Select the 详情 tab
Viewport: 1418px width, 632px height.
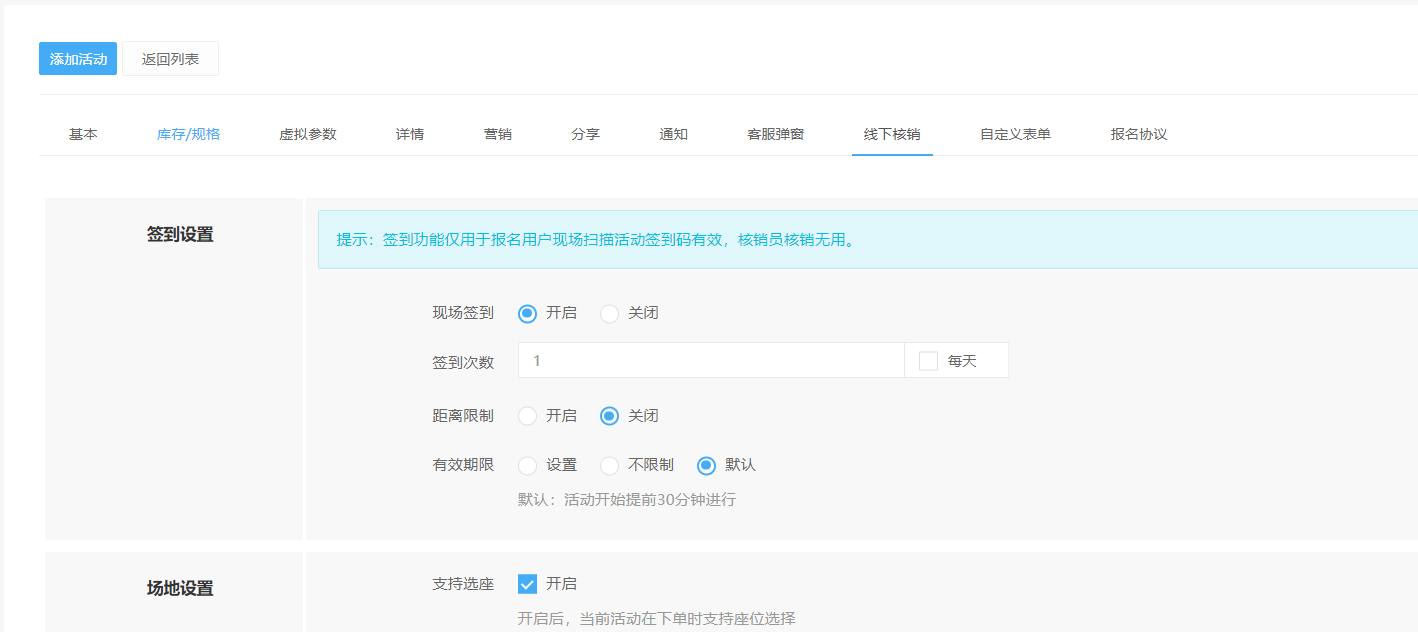coord(410,134)
